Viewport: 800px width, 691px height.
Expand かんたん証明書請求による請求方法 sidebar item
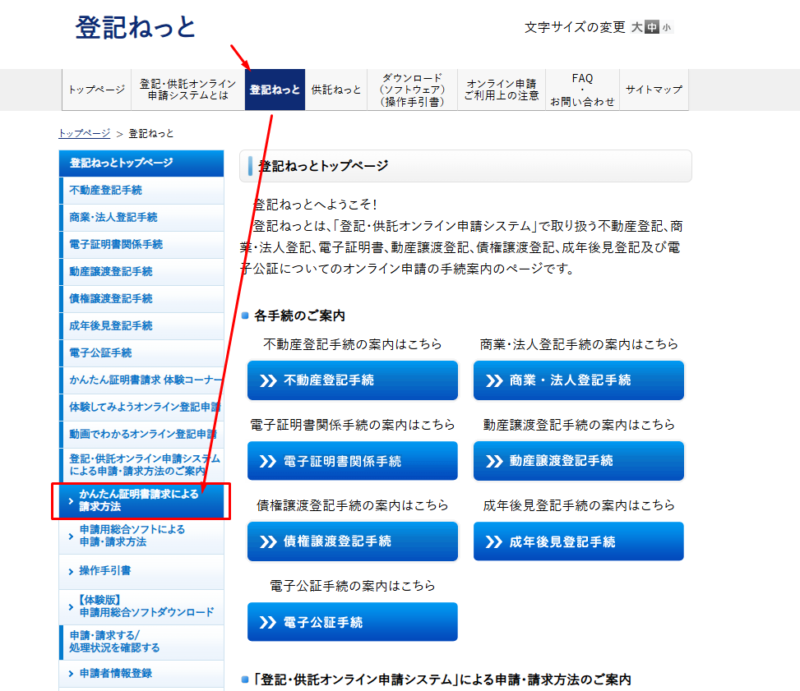tap(141, 501)
